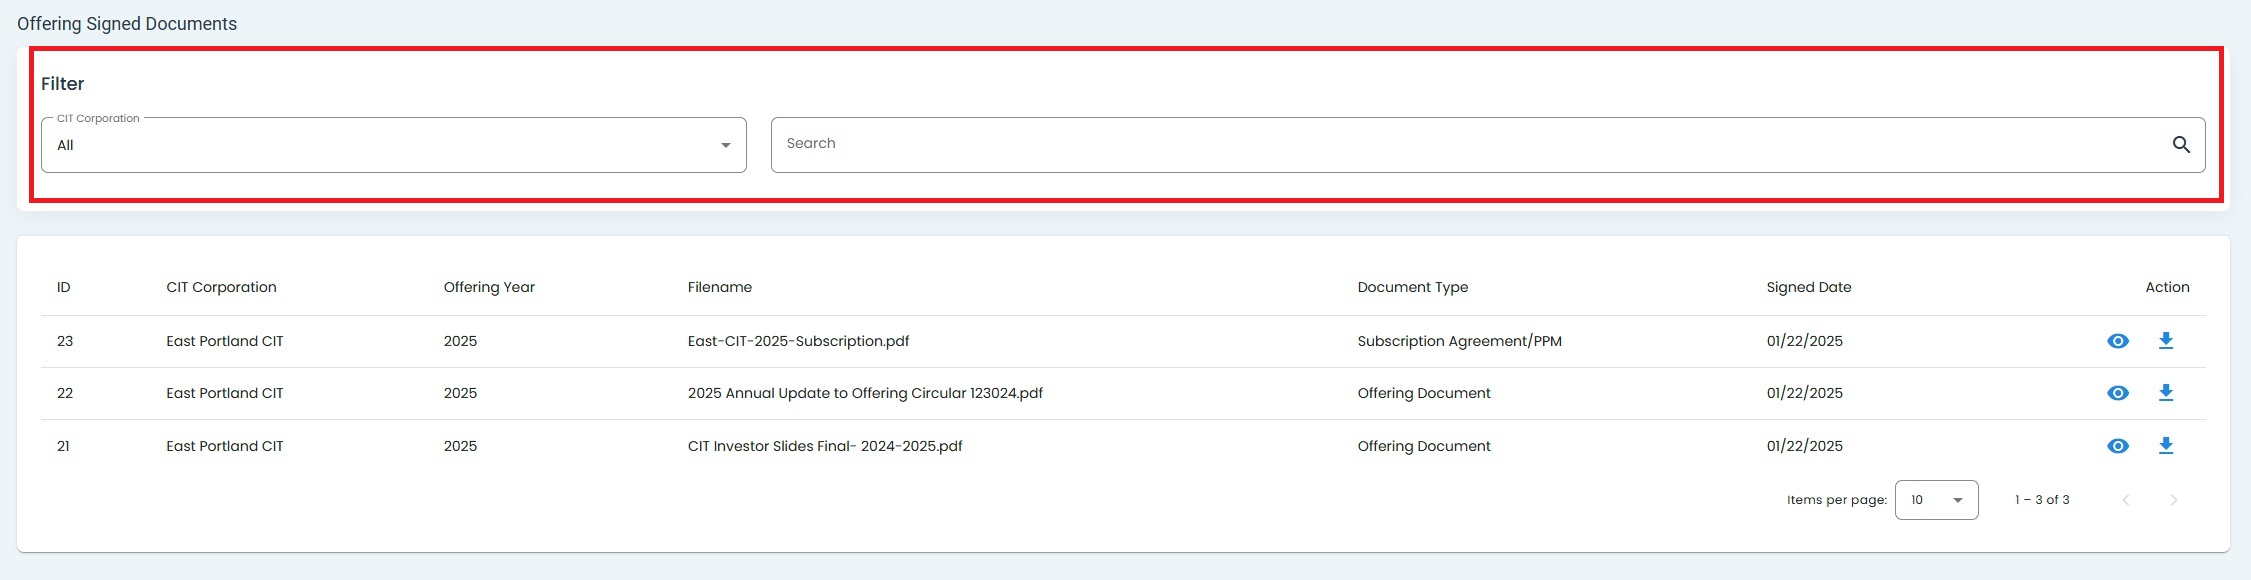Go to next page arrow
The width and height of the screenshot is (2251, 580).
pyautogui.click(x=2173, y=500)
